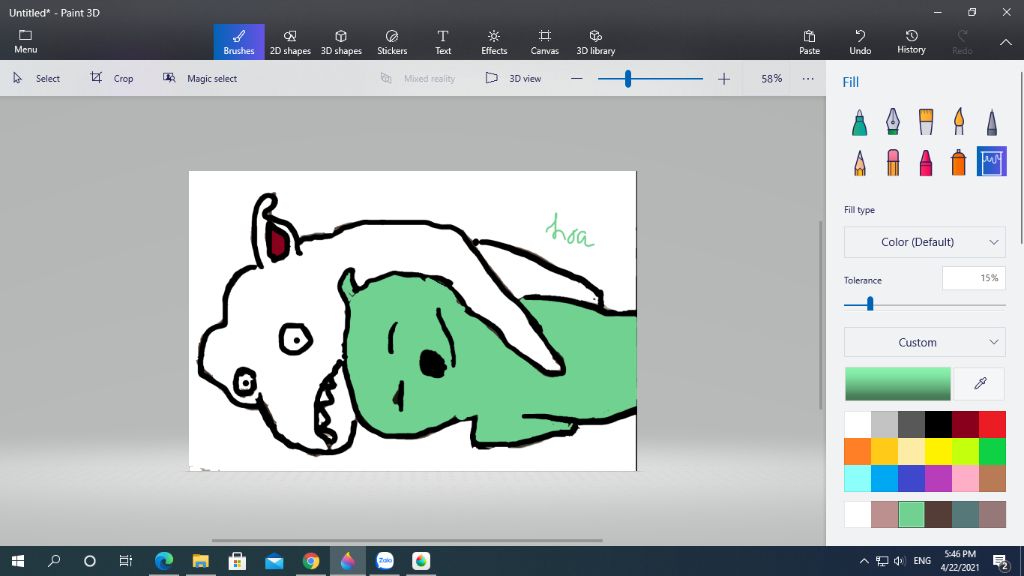Toggle 3D view
Viewport: 1024px width, 576px height.
pyautogui.click(x=513, y=78)
